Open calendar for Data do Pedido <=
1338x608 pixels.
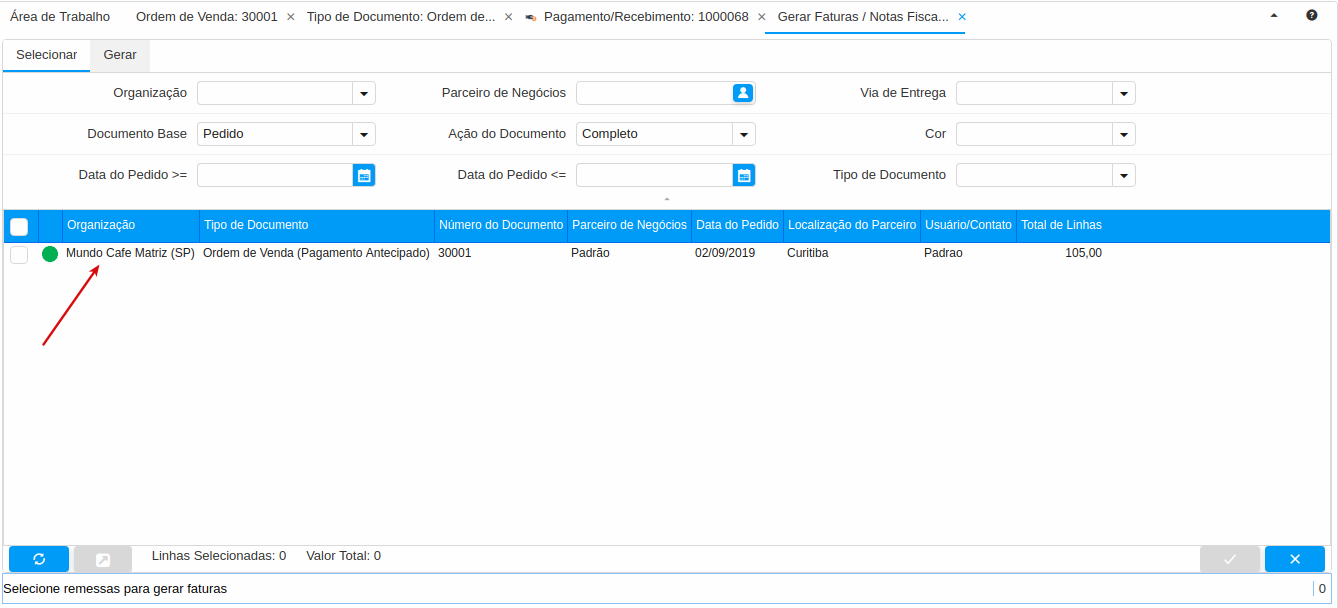coord(743,175)
